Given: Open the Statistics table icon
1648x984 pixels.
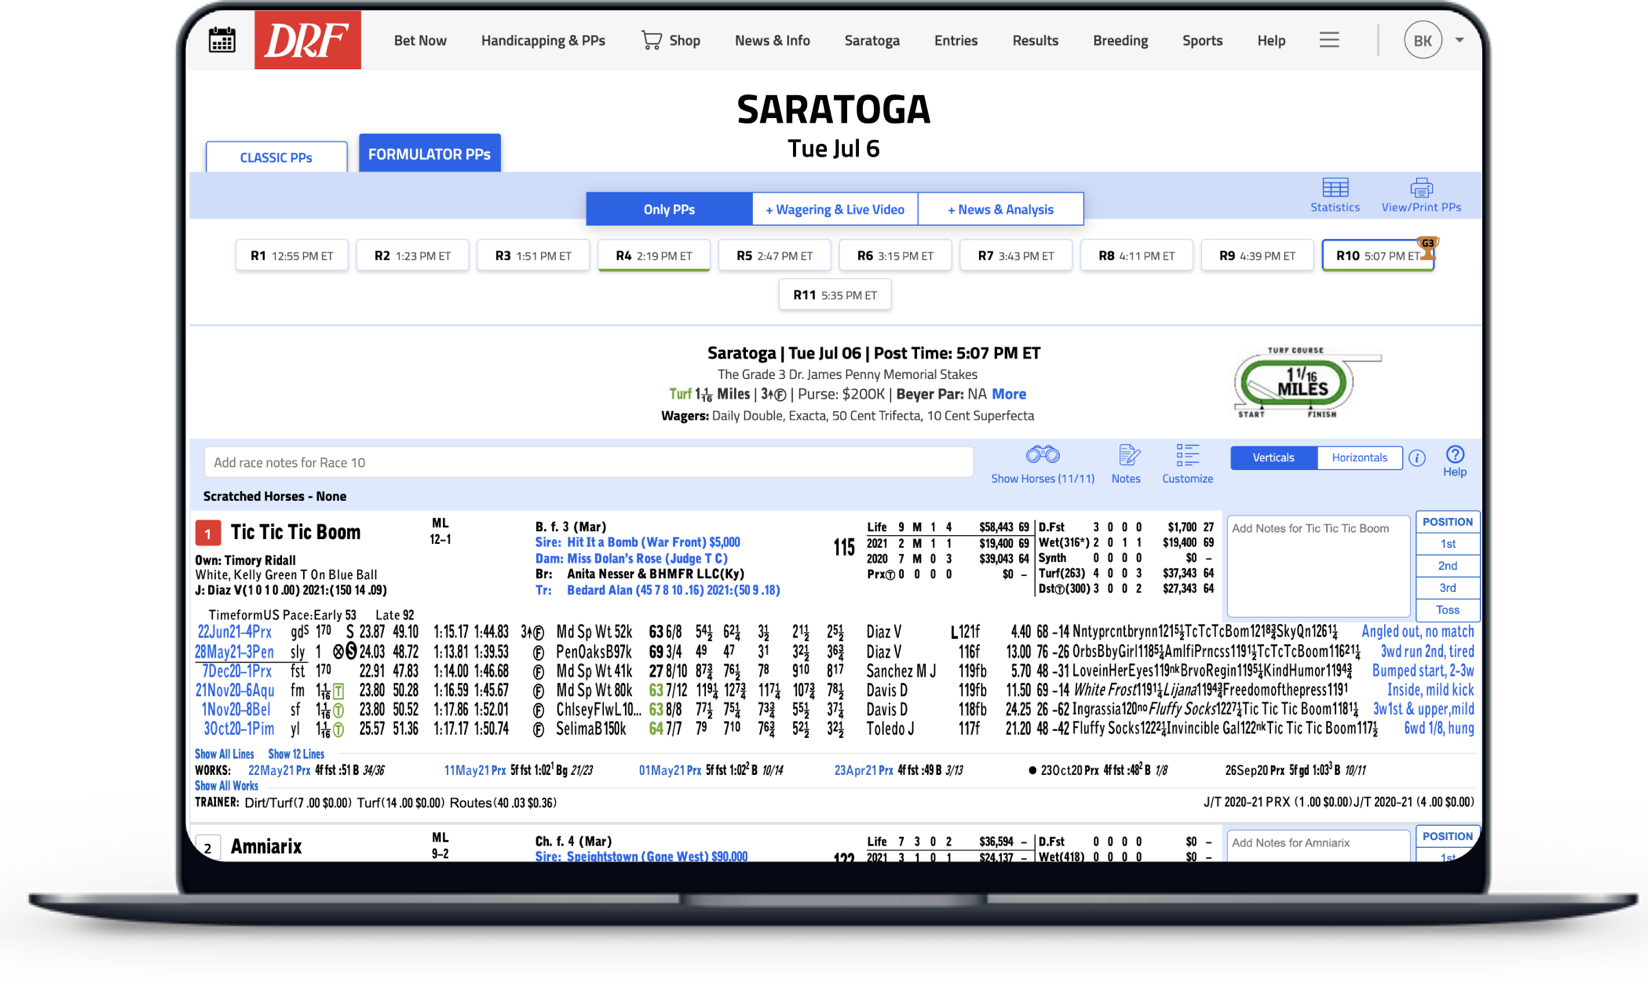Looking at the screenshot, I should click(1335, 188).
